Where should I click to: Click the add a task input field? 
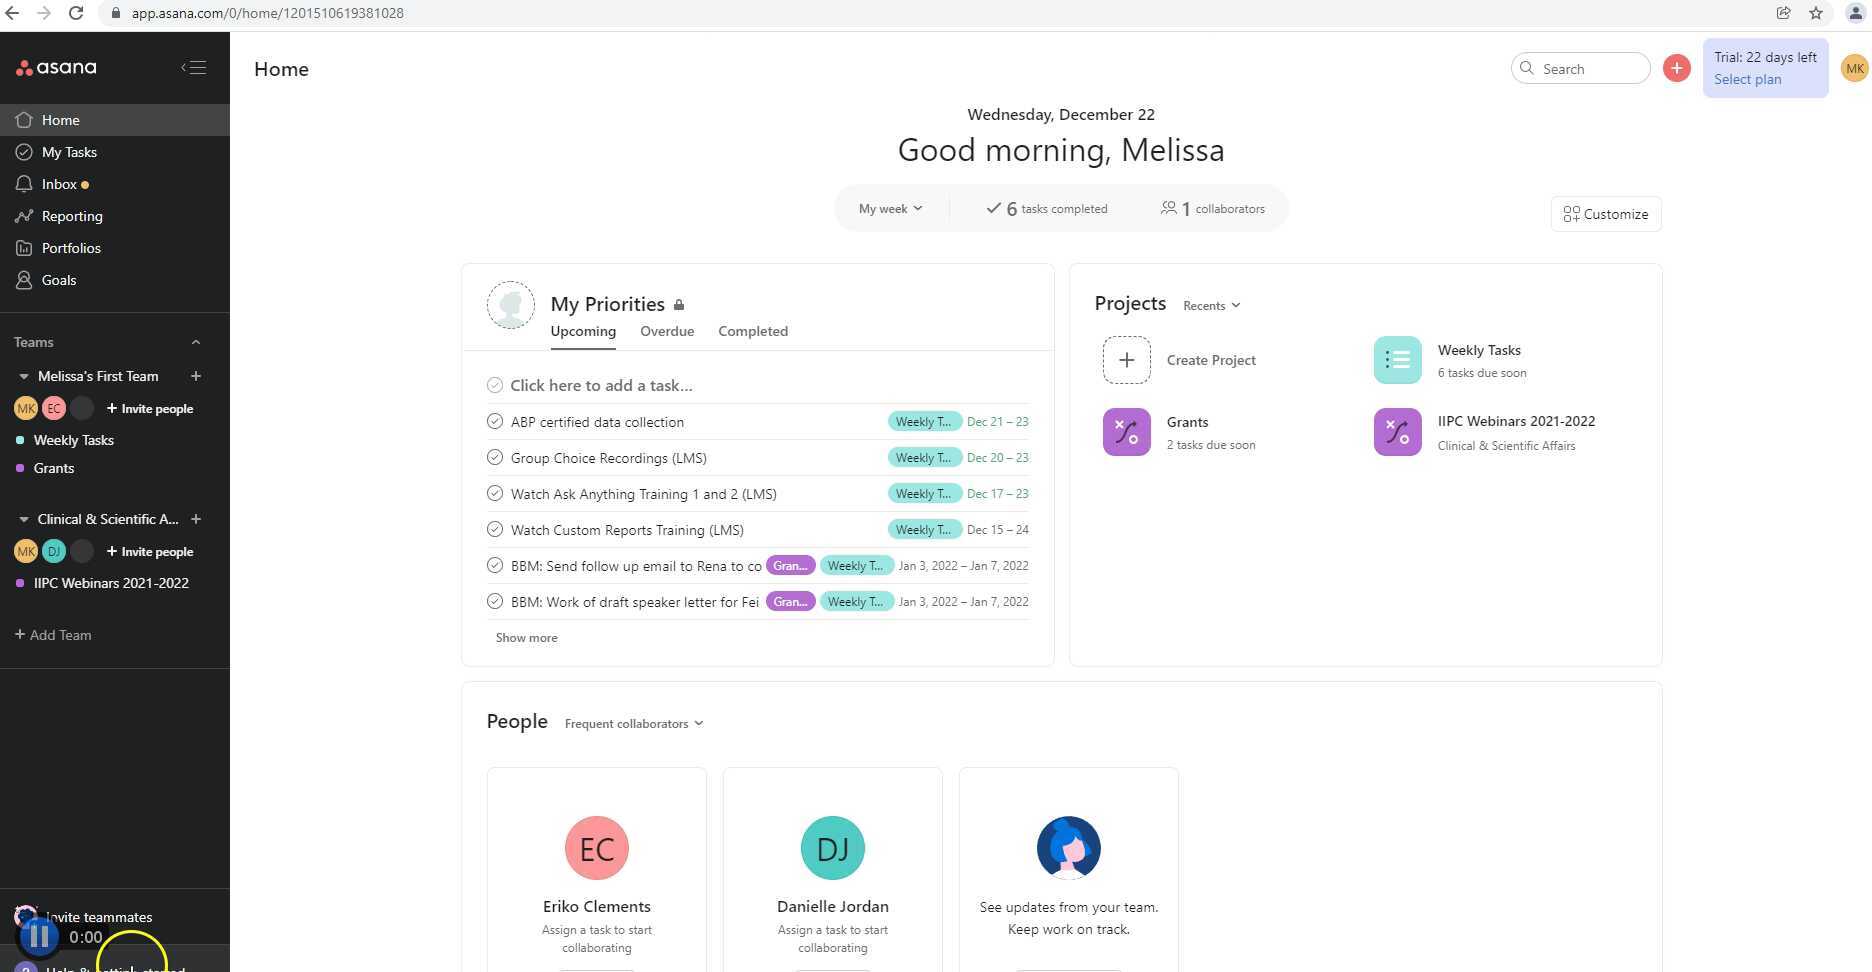click(601, 385)
